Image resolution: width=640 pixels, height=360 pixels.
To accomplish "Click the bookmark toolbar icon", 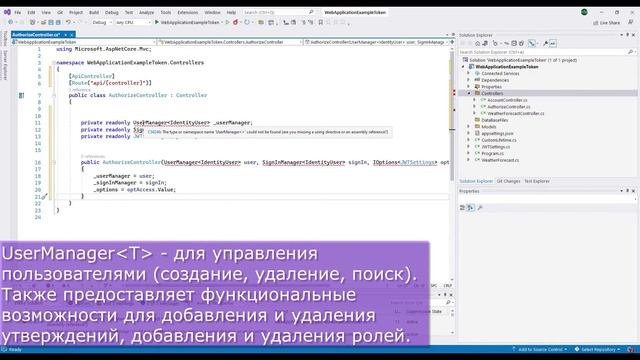I will pos(321,22).
